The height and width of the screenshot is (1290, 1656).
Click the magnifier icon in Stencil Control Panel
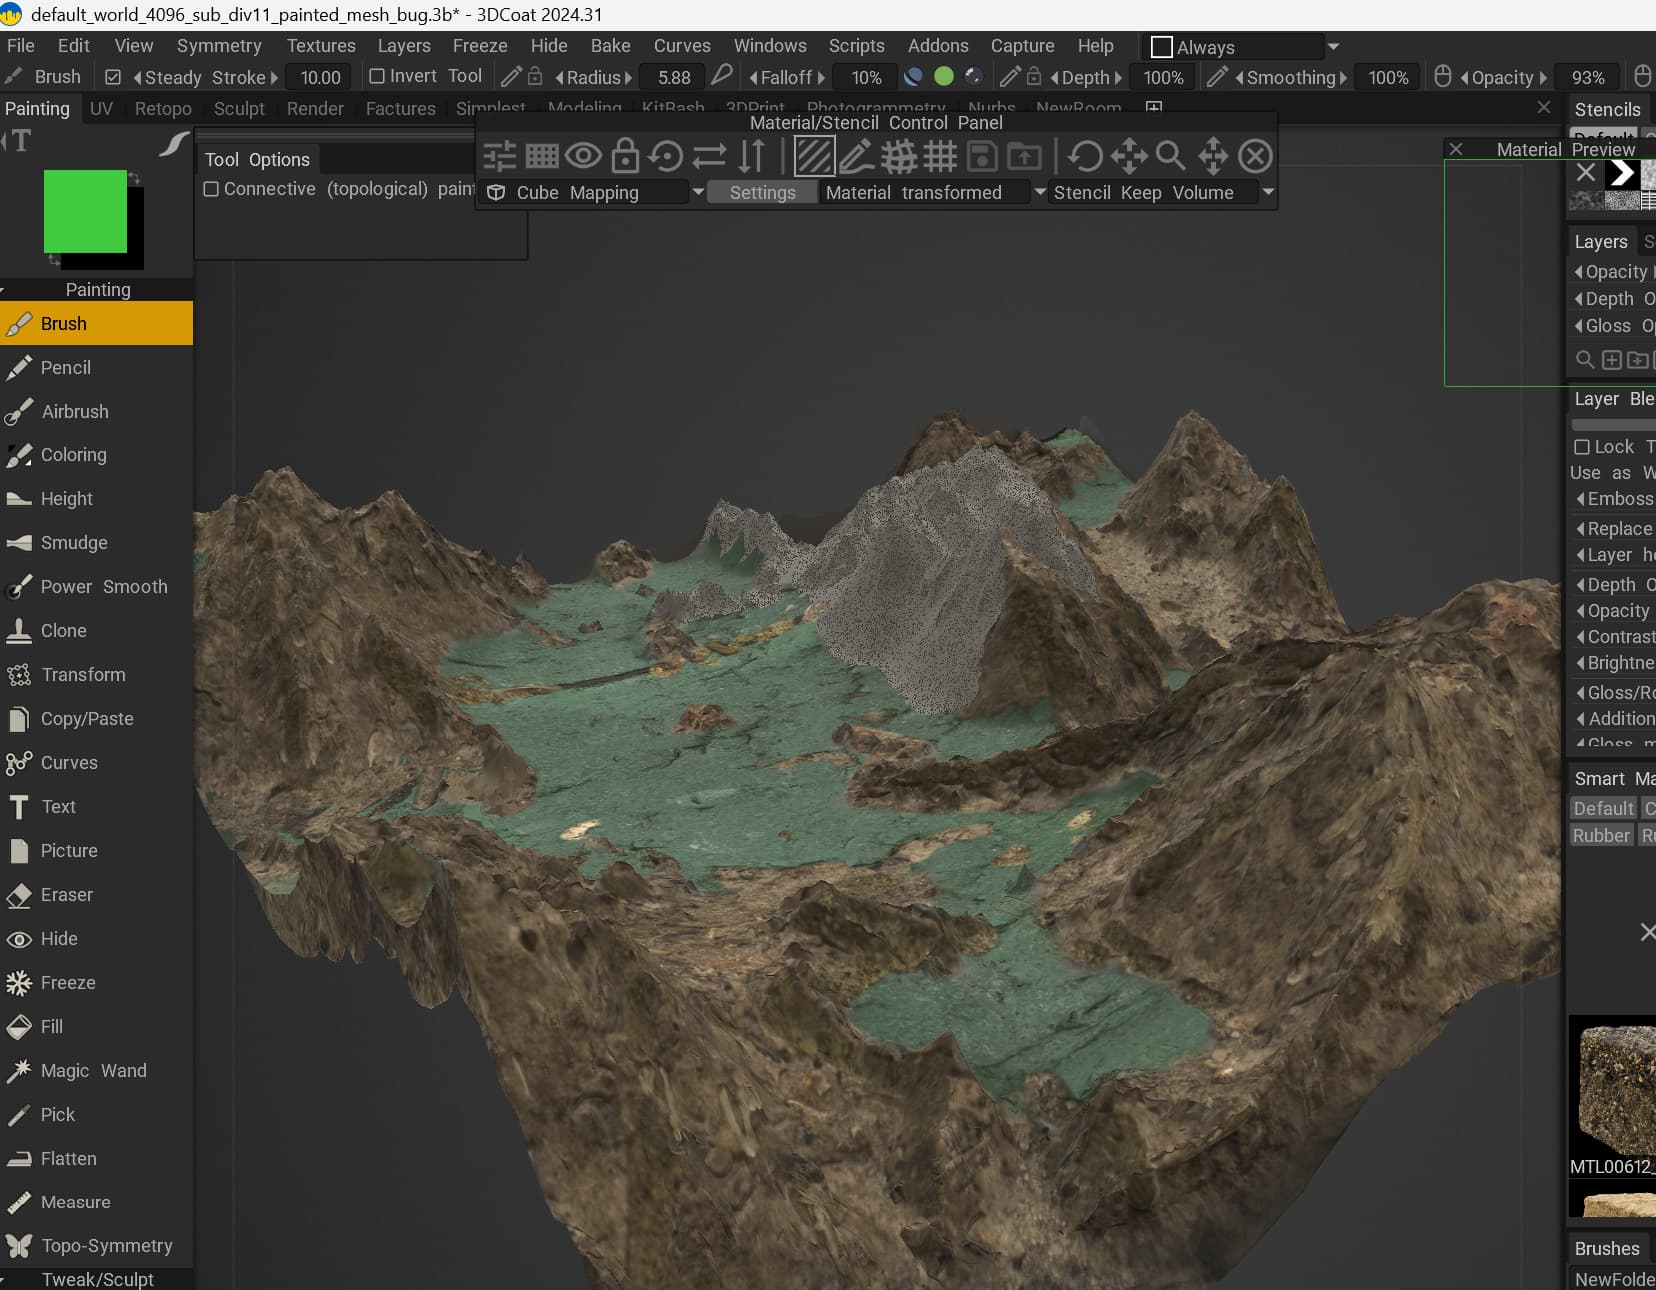point(1170,156)
